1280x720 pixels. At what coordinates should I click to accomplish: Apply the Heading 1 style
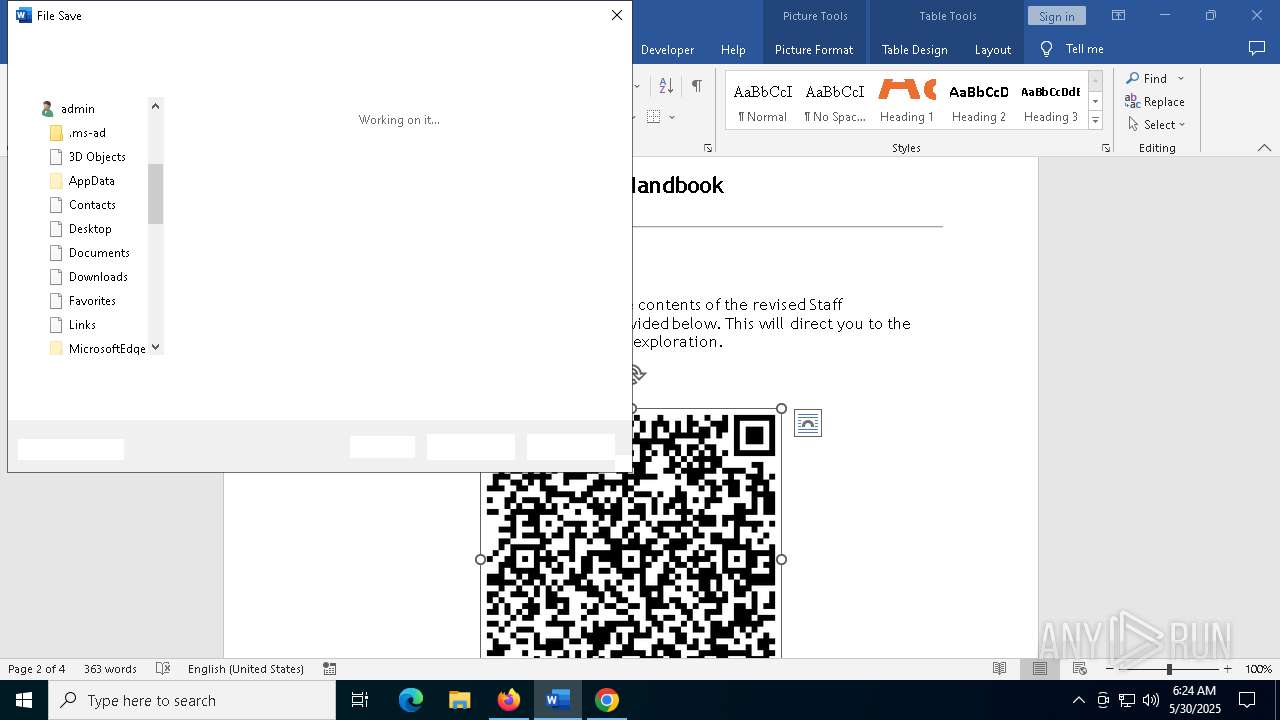coord(906,102)
